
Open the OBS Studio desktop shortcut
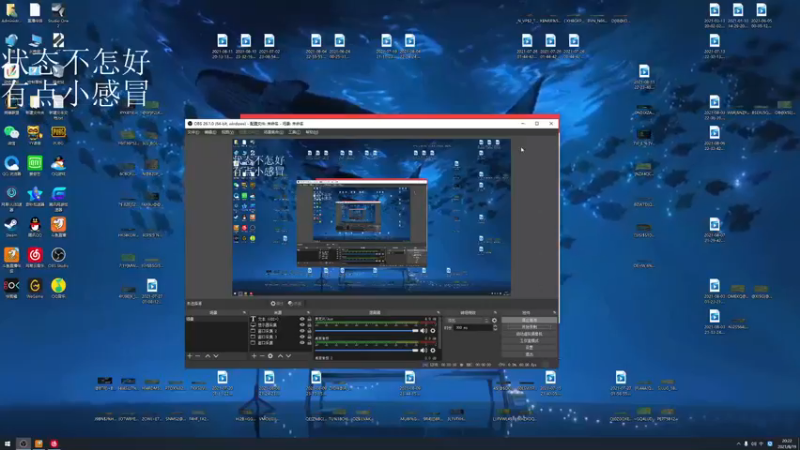point(59,258)
